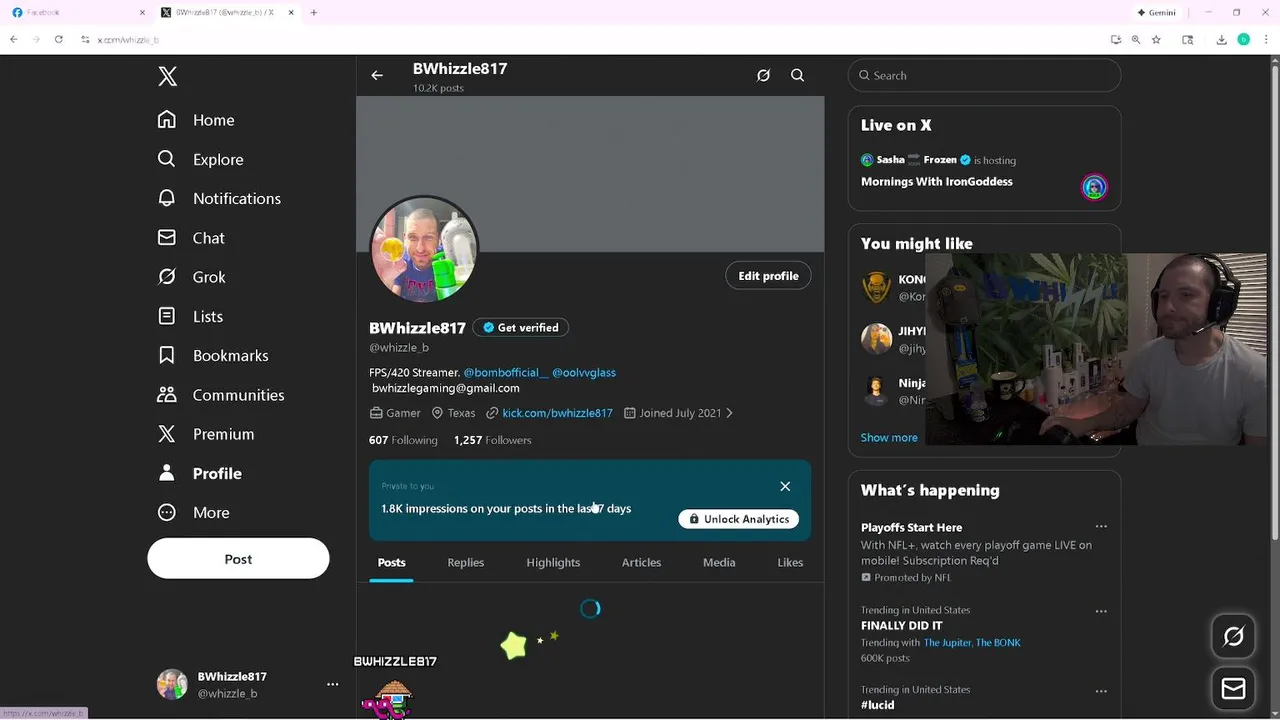This screenshot has height=720, width=1280.
Task: Switch to the Replies tab
Action: 465,562
